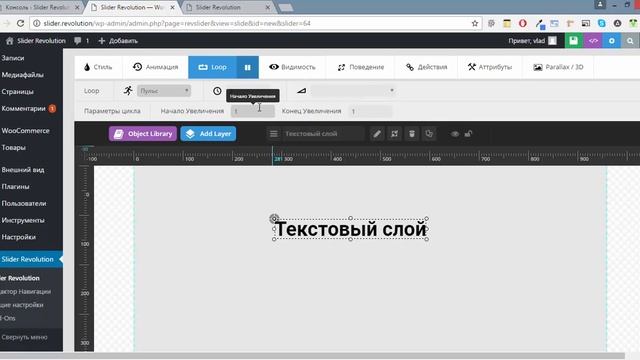The width and height of the screenshot is (640, 360).
Task: Open the Анимация tab
Action: (156, 67)
